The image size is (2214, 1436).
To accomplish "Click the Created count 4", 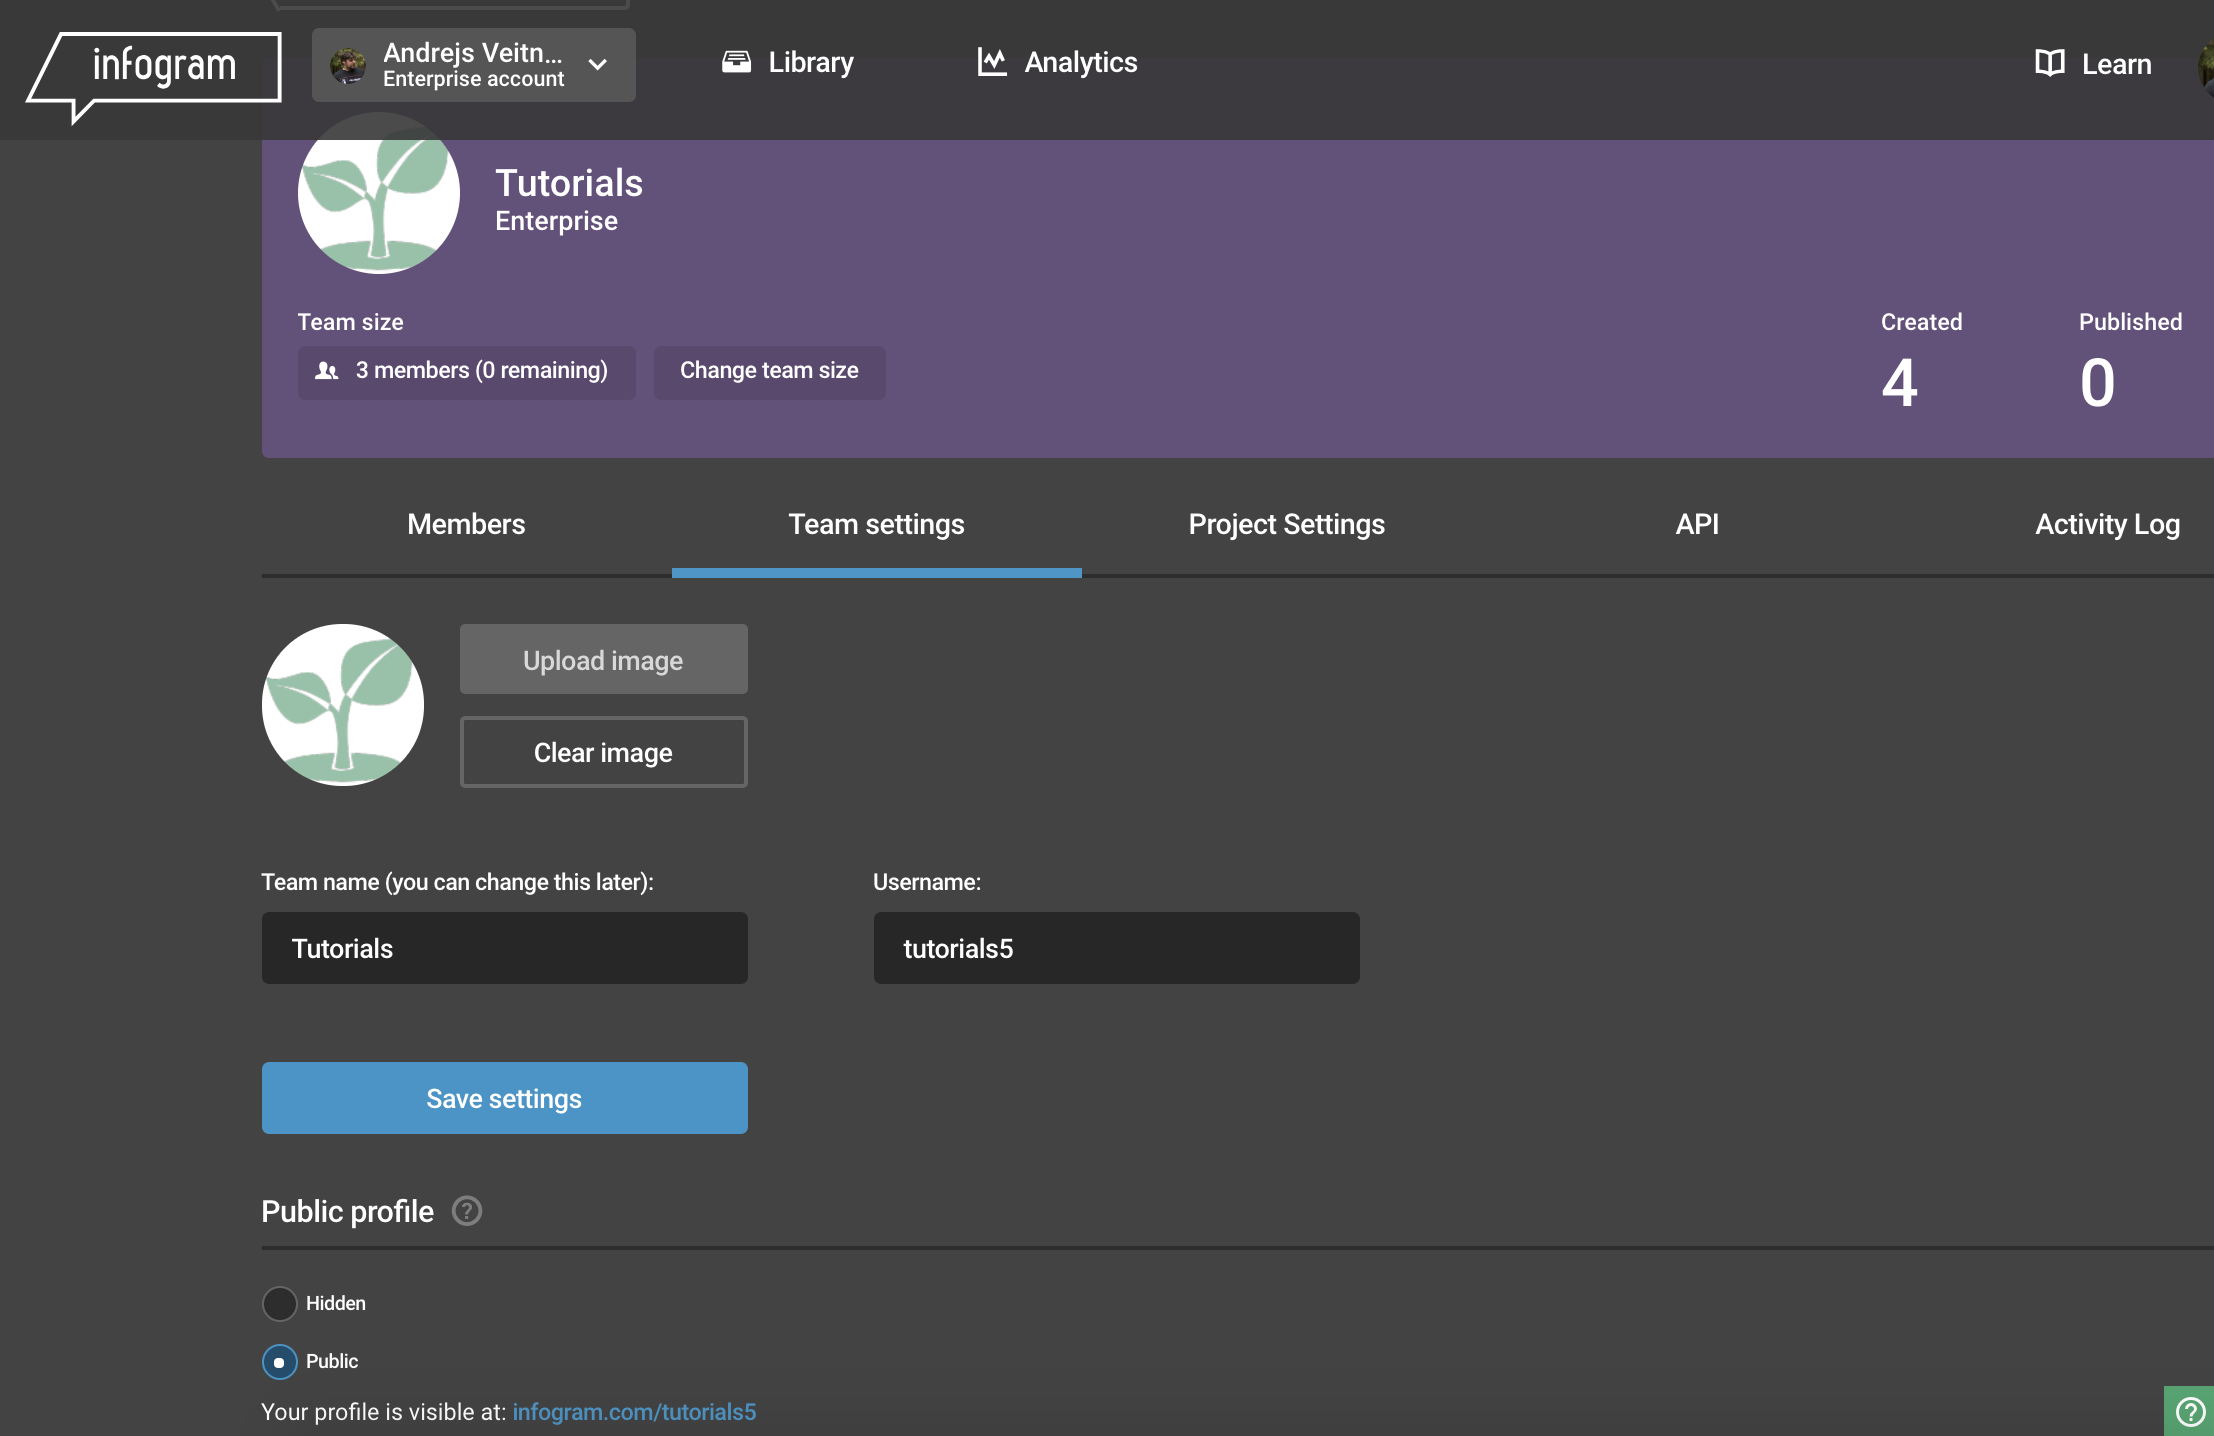I will click(1899, 382).
